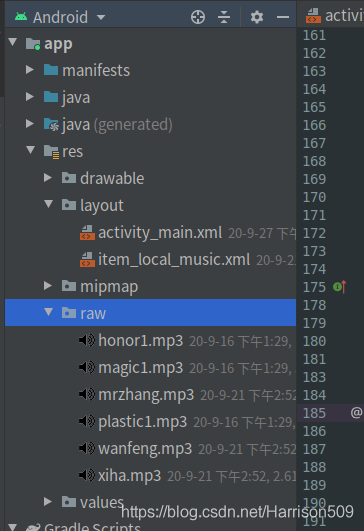Click the xiha.mp3 audio icon
The width and height of the screenshot is (364, 531).
point(87,475)
